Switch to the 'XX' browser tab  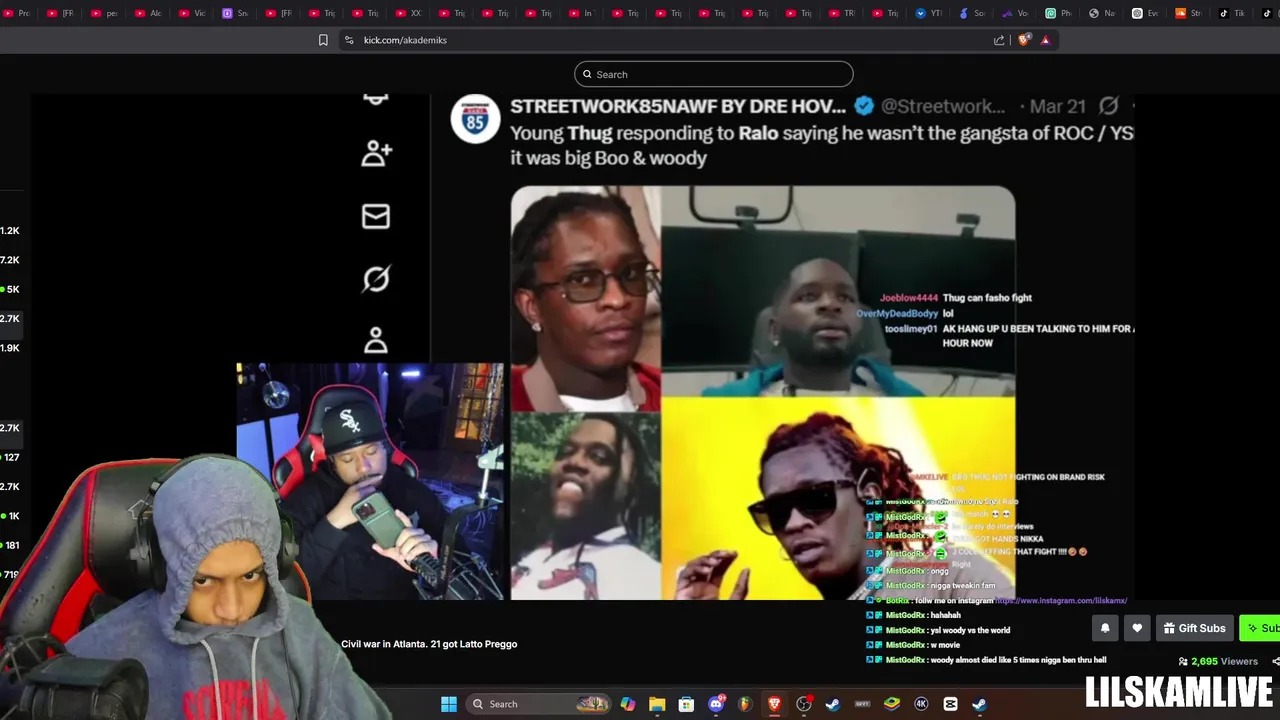tap(409, 13)
